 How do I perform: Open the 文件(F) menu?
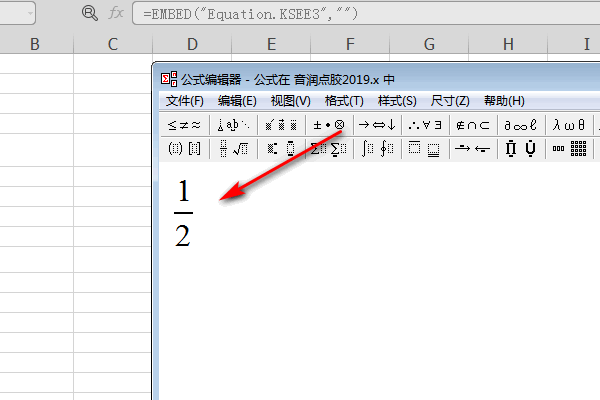(184, 101)
